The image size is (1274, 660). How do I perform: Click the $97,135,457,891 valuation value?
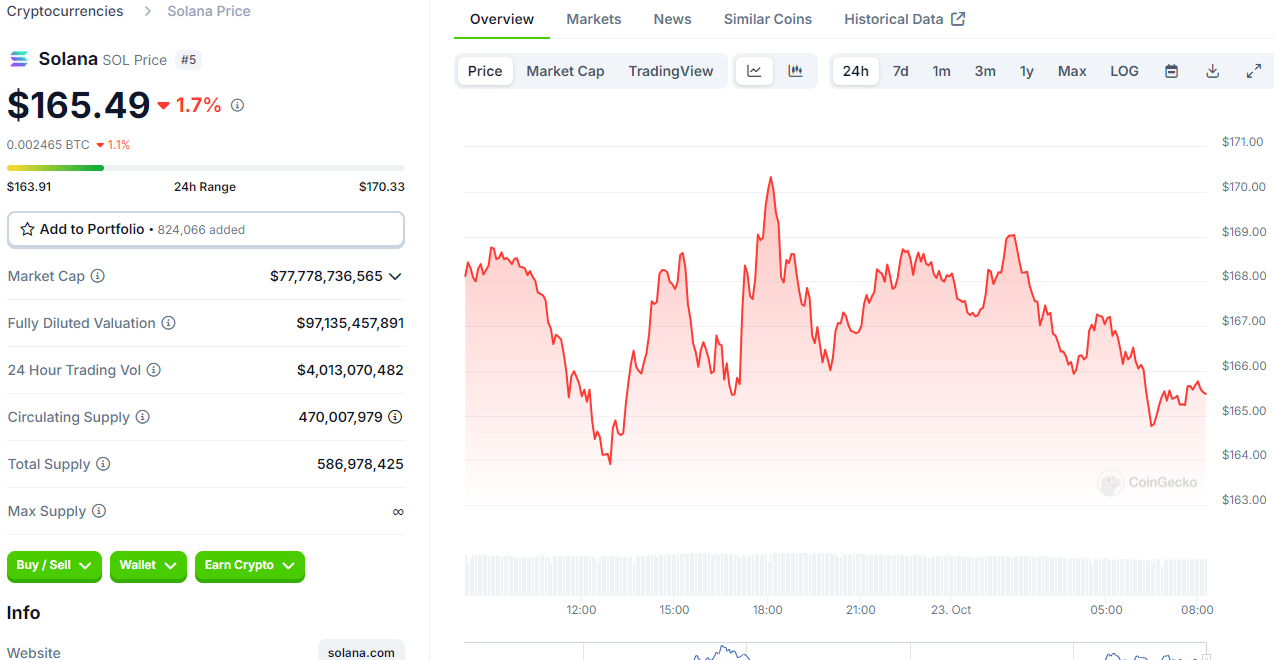[350, 323]
